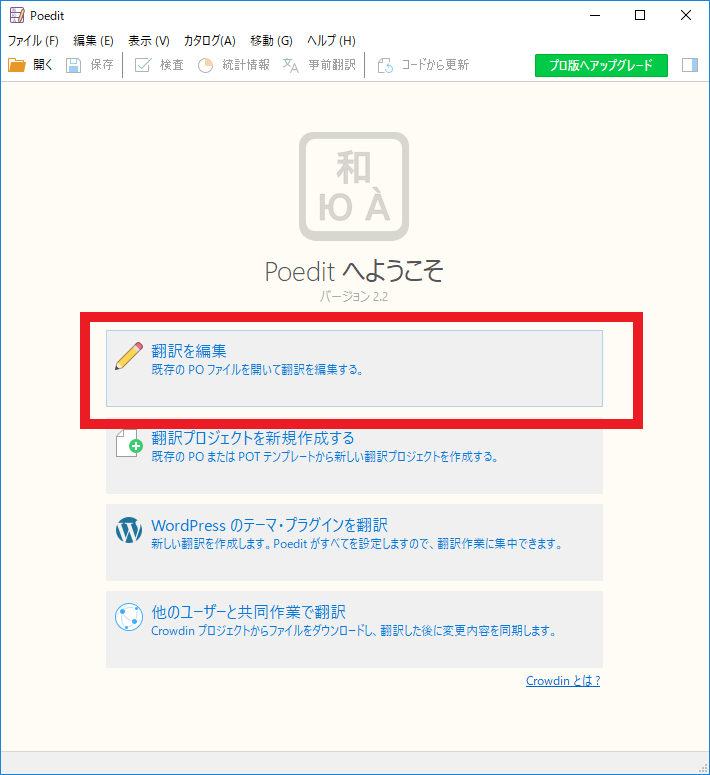Toggle the sidebar panel icon at toolbar right

(690, 65)
